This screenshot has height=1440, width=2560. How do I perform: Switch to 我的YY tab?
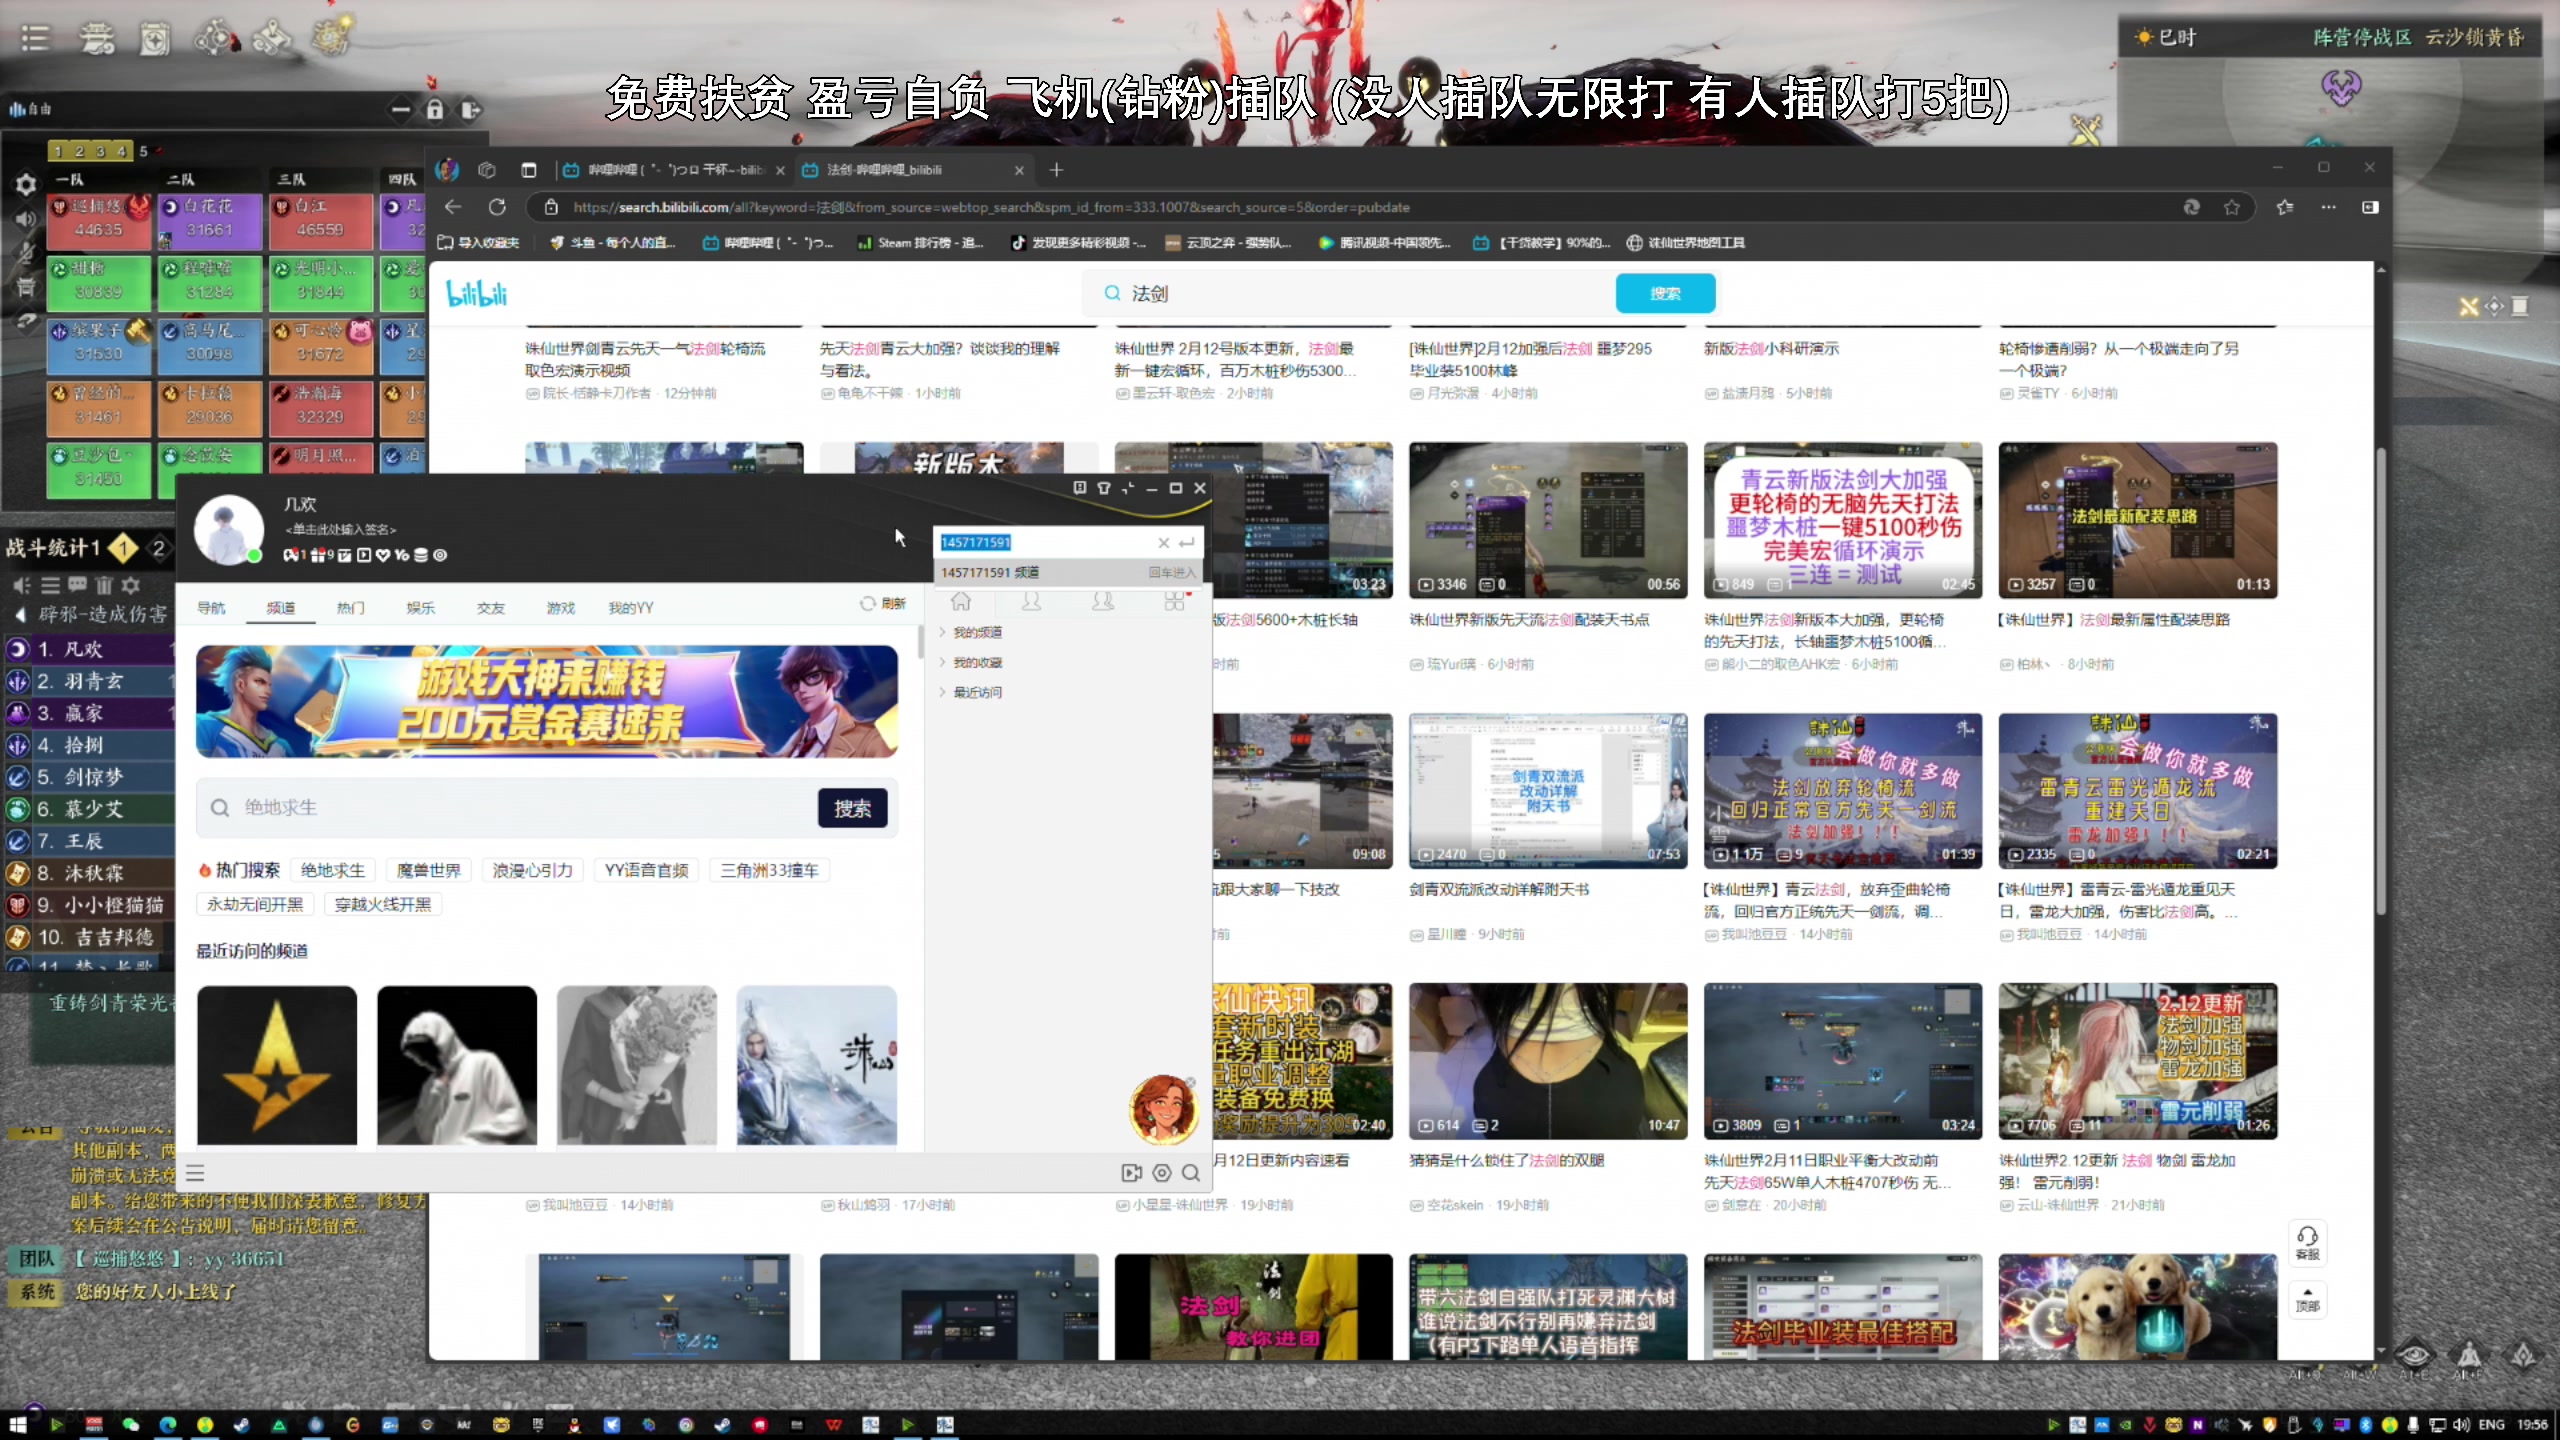pos(631,607)
